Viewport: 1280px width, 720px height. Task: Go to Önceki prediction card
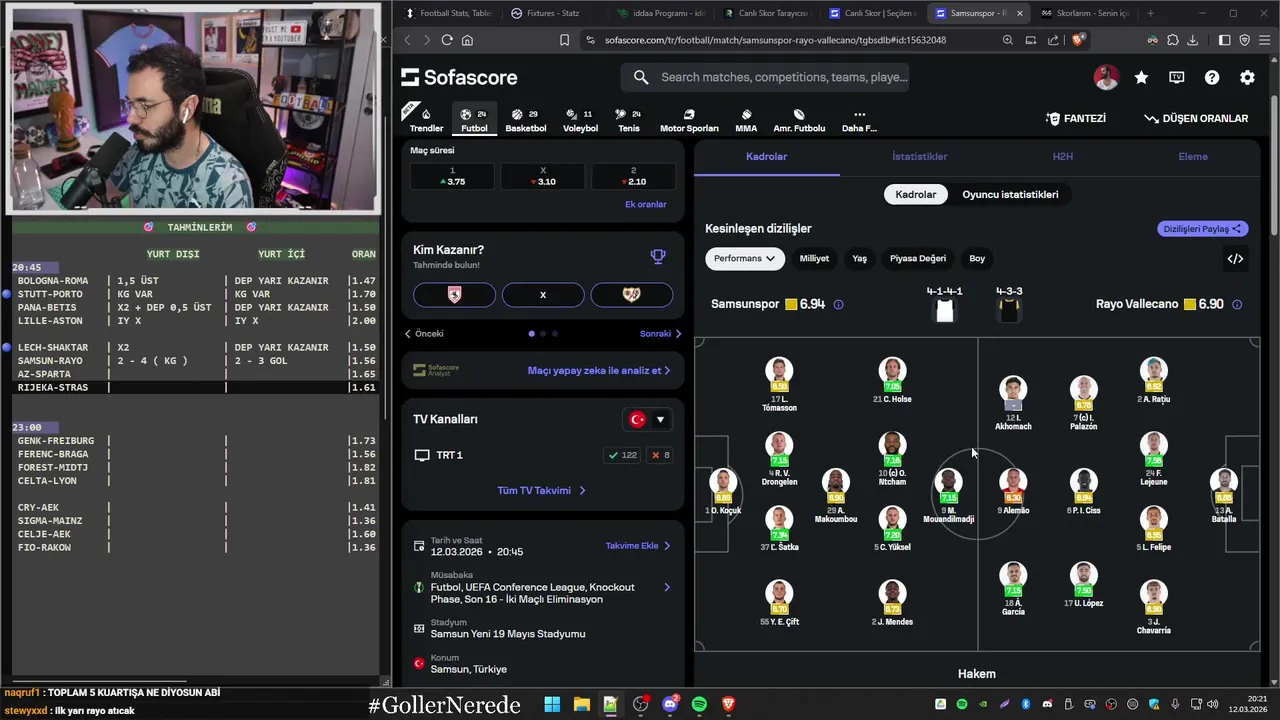point(424,333)
